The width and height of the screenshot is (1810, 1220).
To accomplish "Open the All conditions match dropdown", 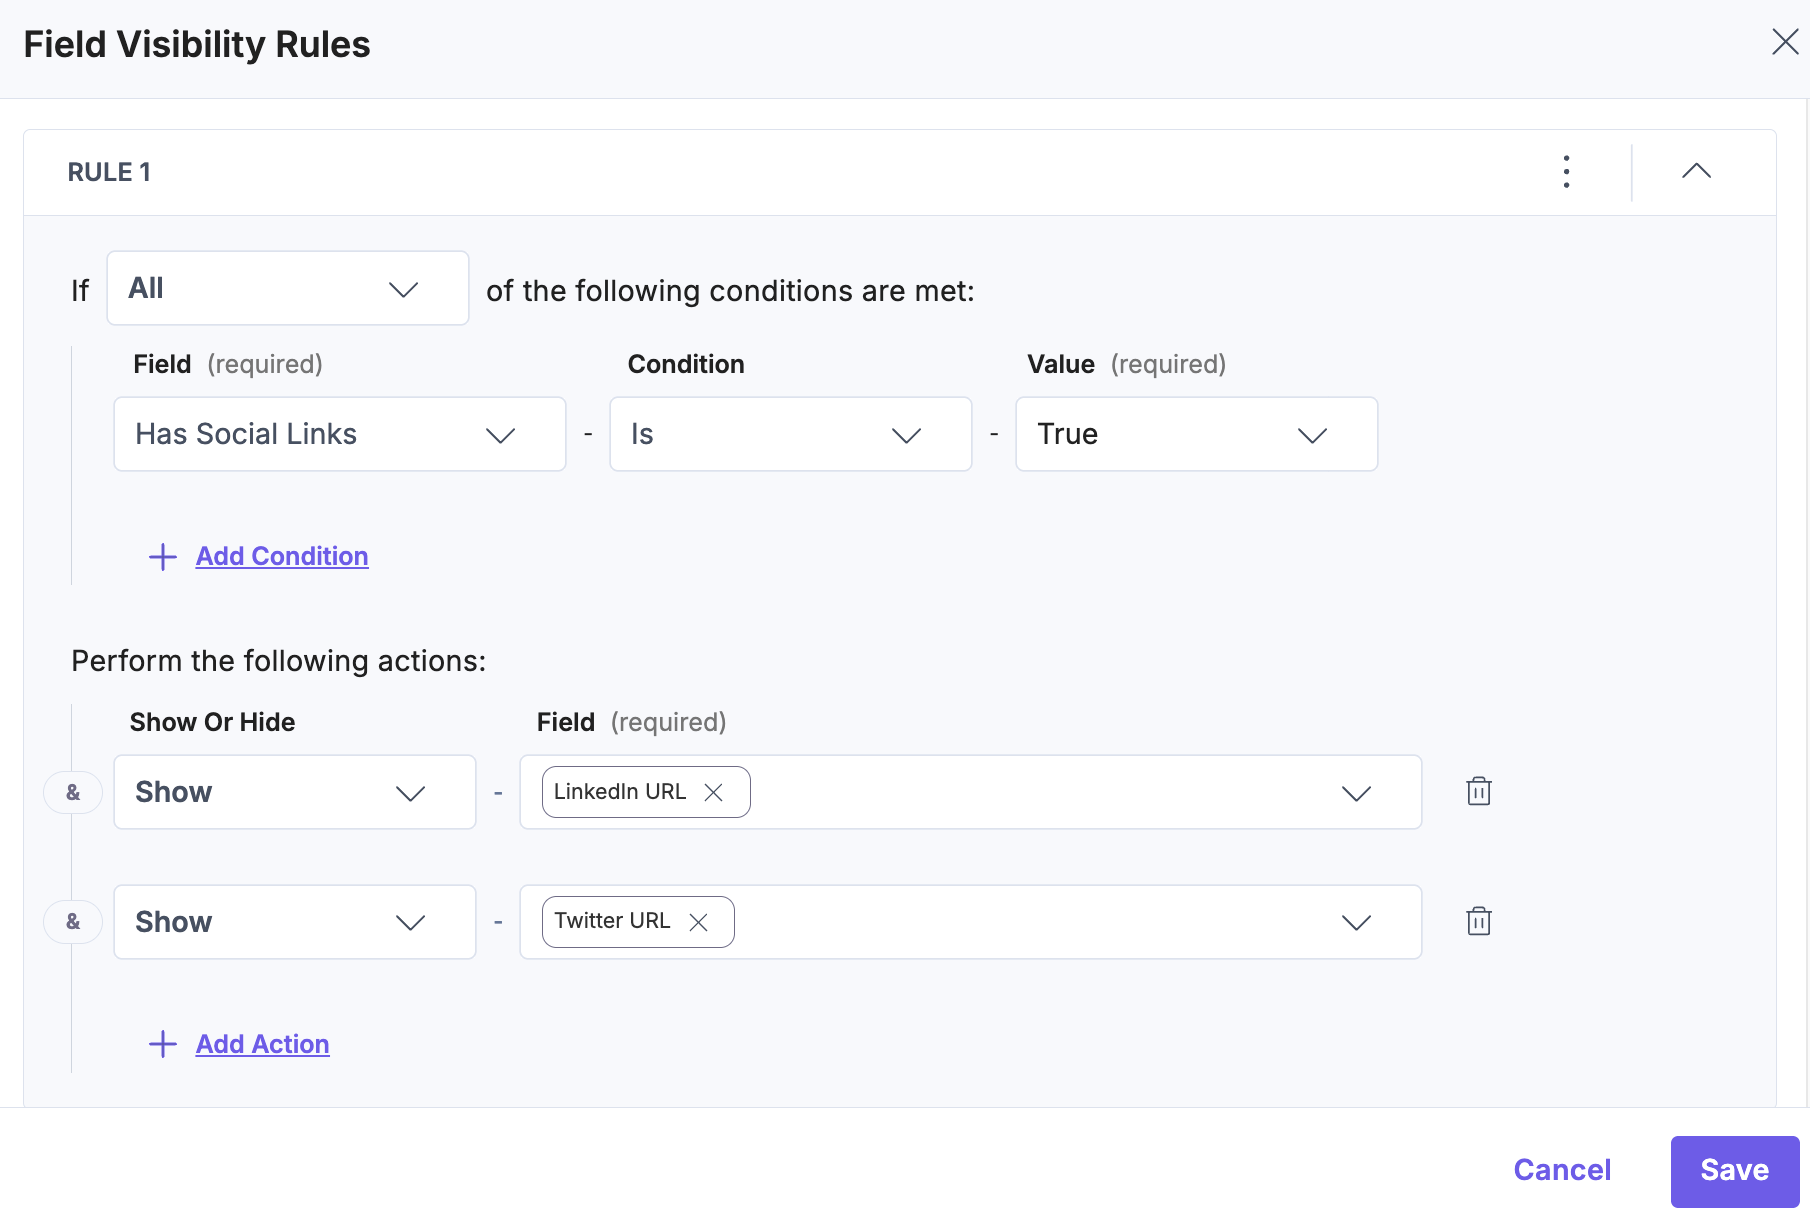I will pyautogui.click(x=288, y=289).
